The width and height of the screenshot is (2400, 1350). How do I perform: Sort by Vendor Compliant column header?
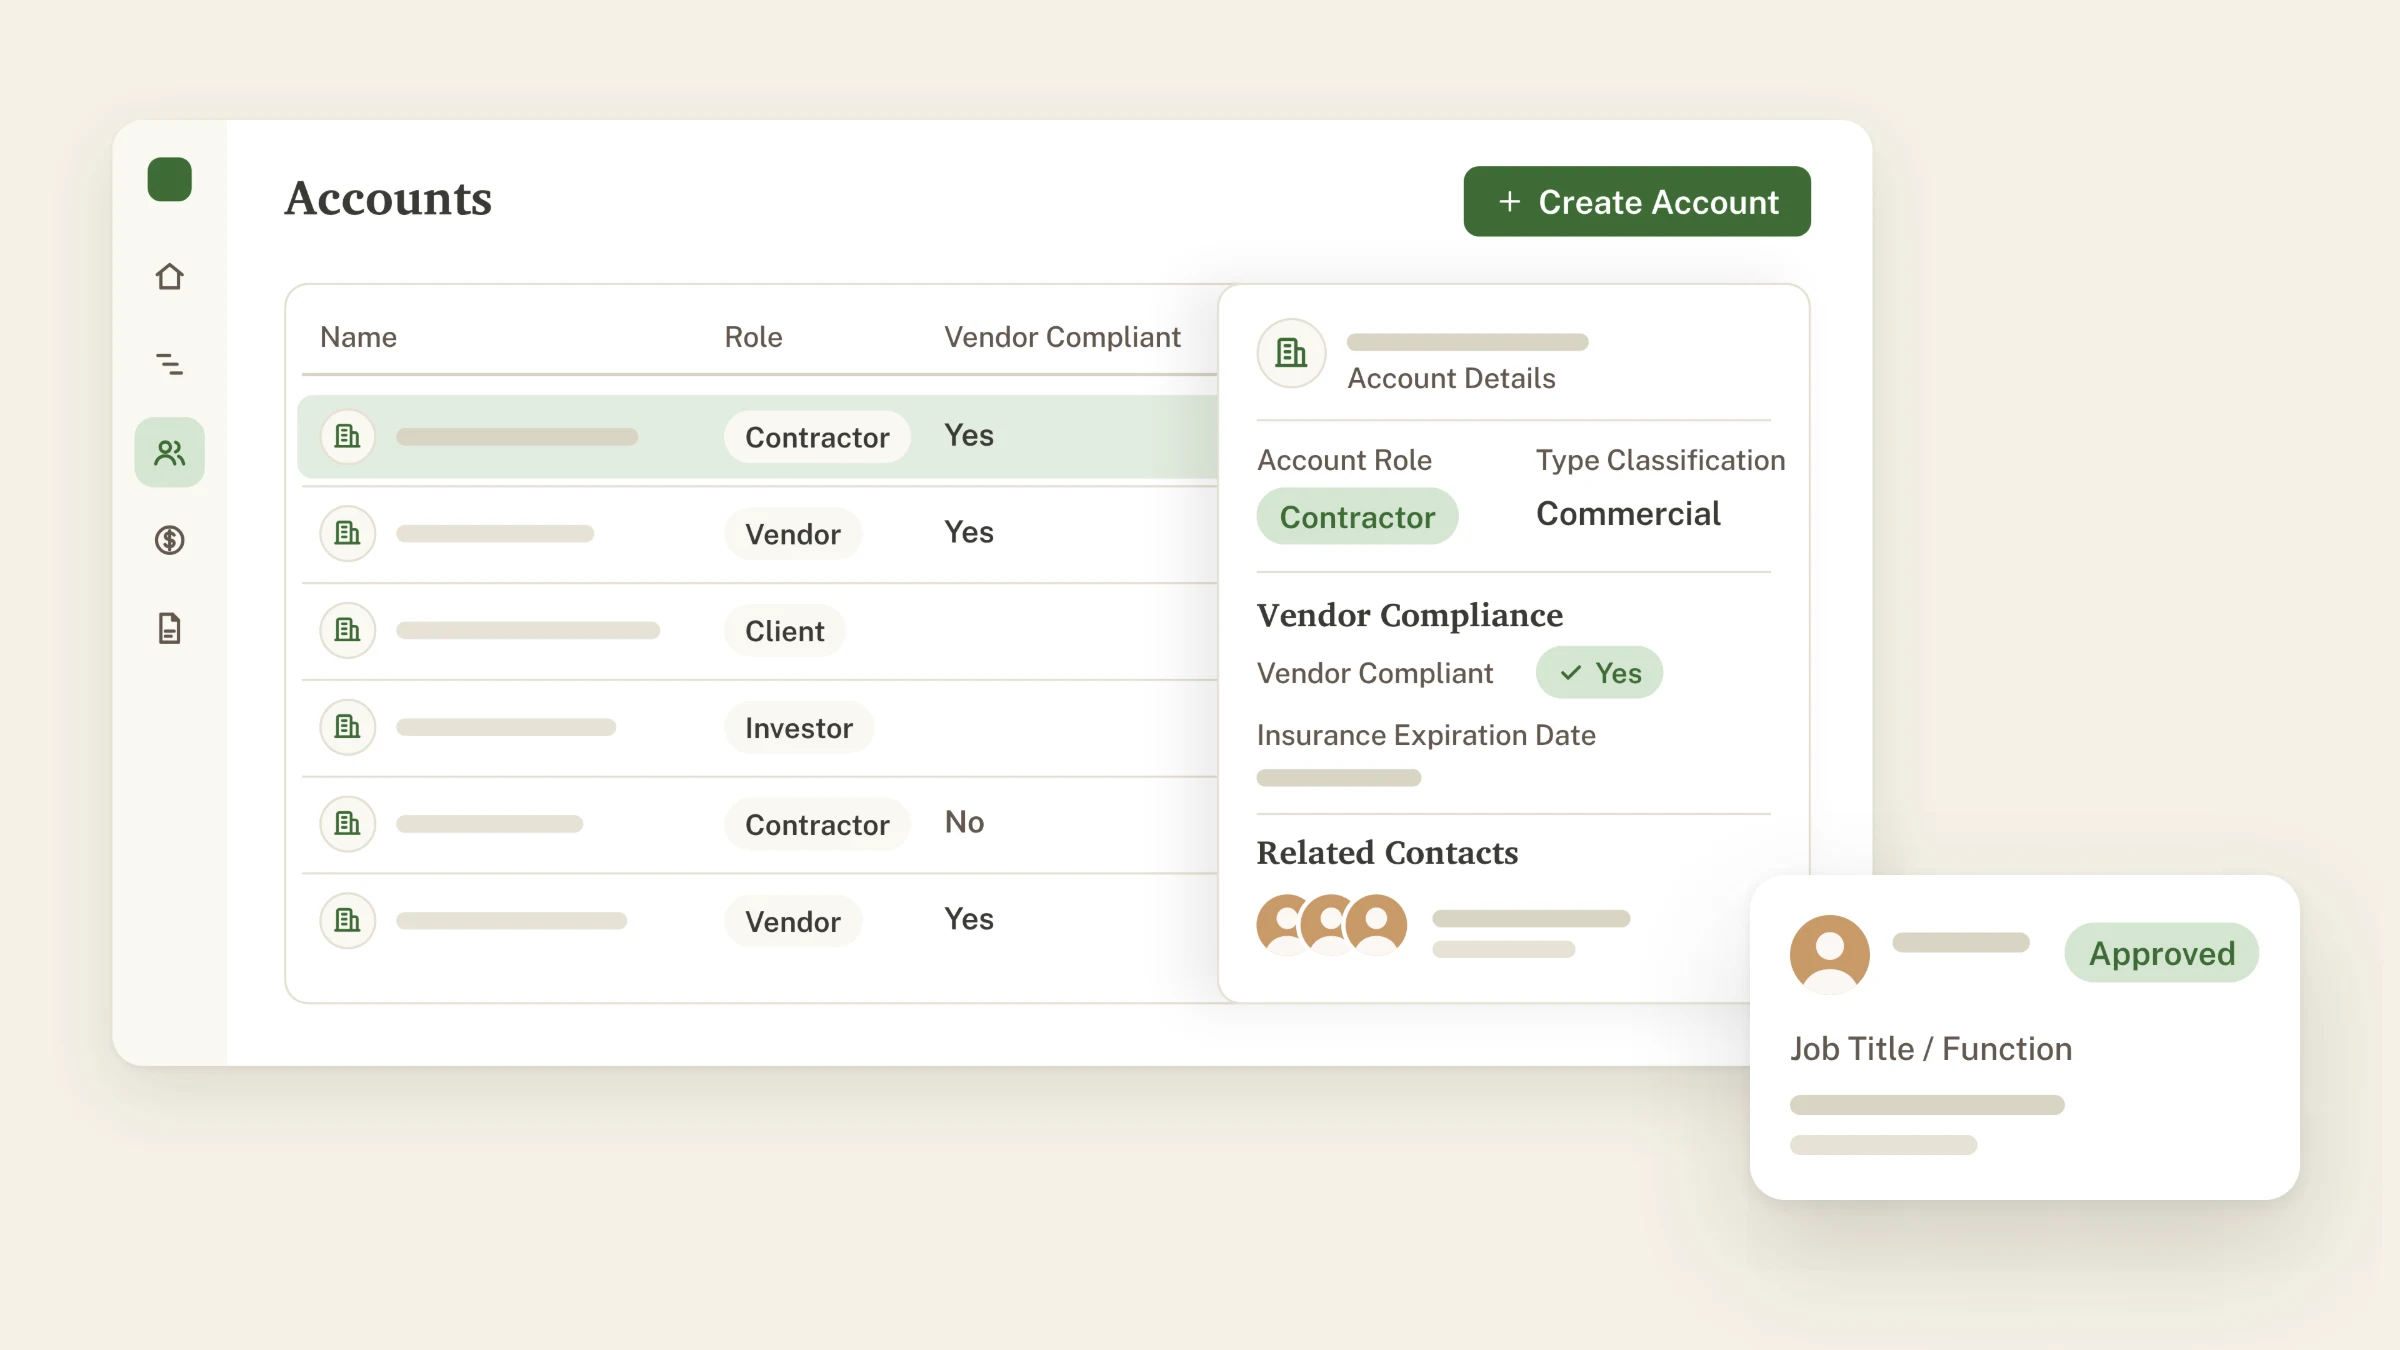pos(1062,337)
